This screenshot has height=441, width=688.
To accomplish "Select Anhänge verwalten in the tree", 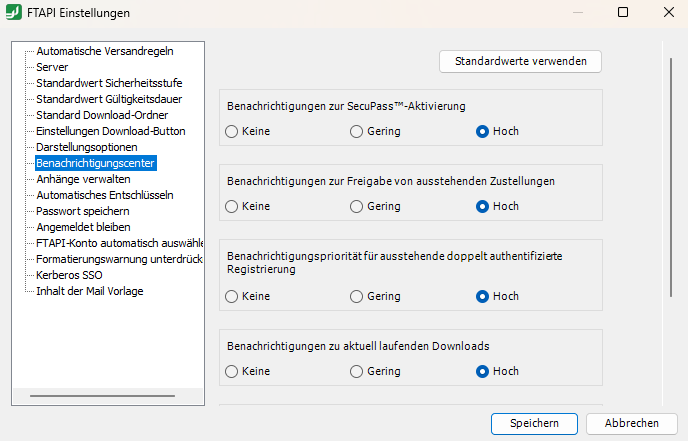I will [83, 179].
